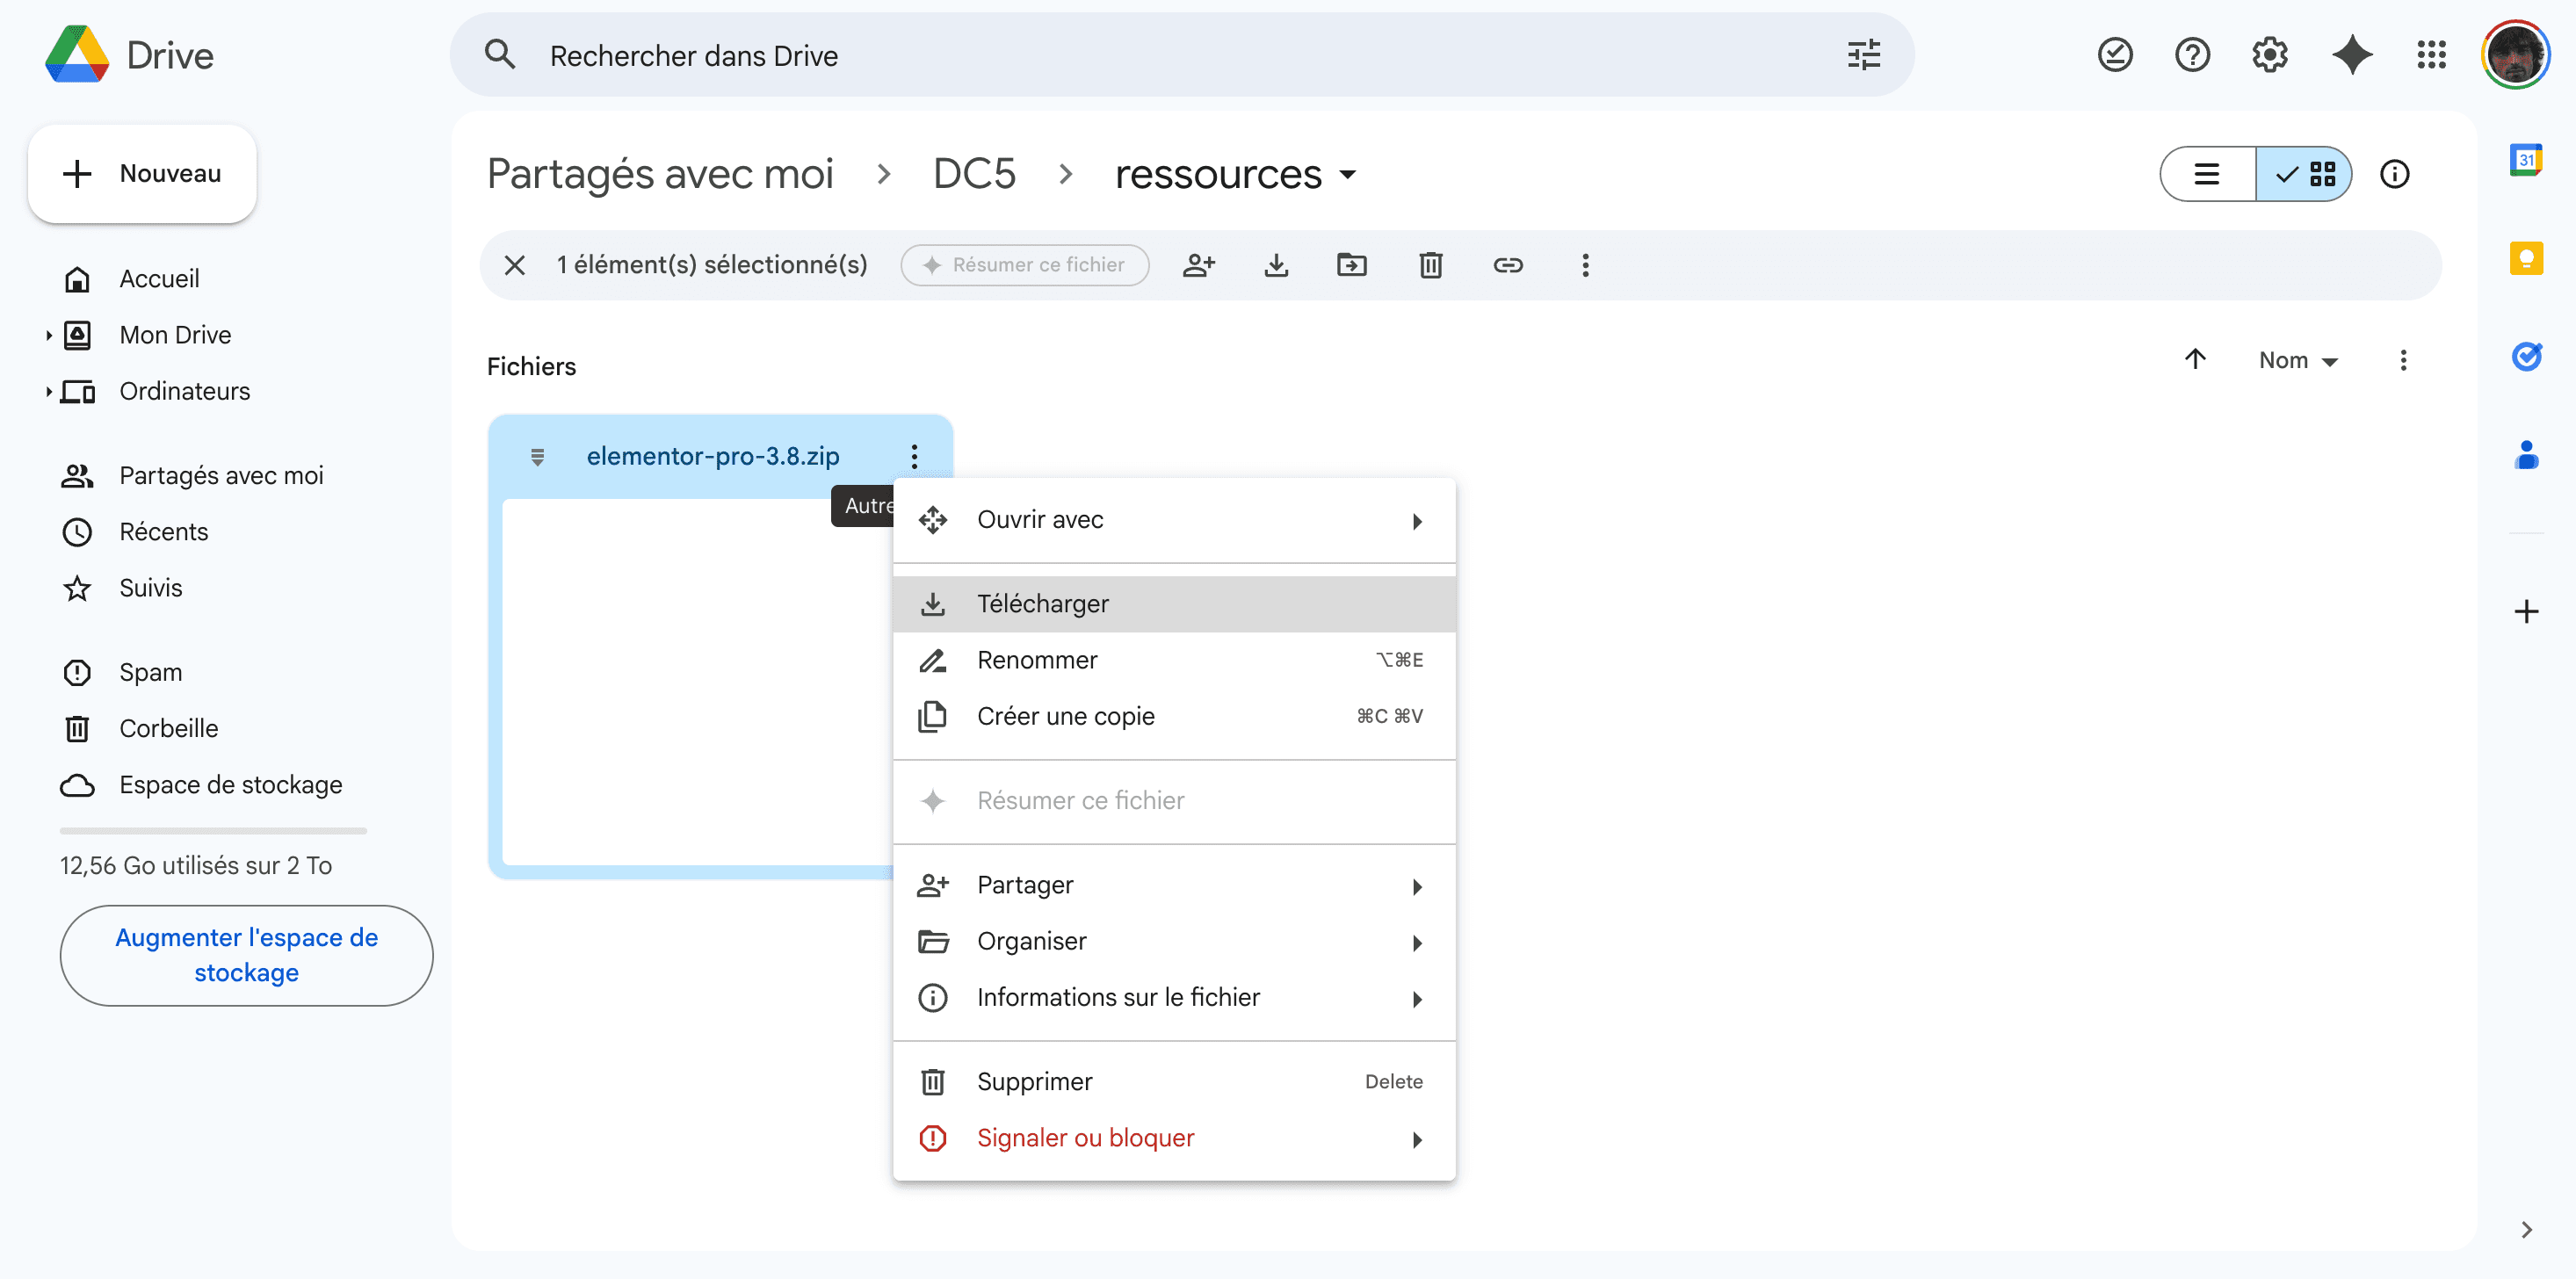Switch to list layout view
2576x1279 pixels.
(x=2207, y=174)
